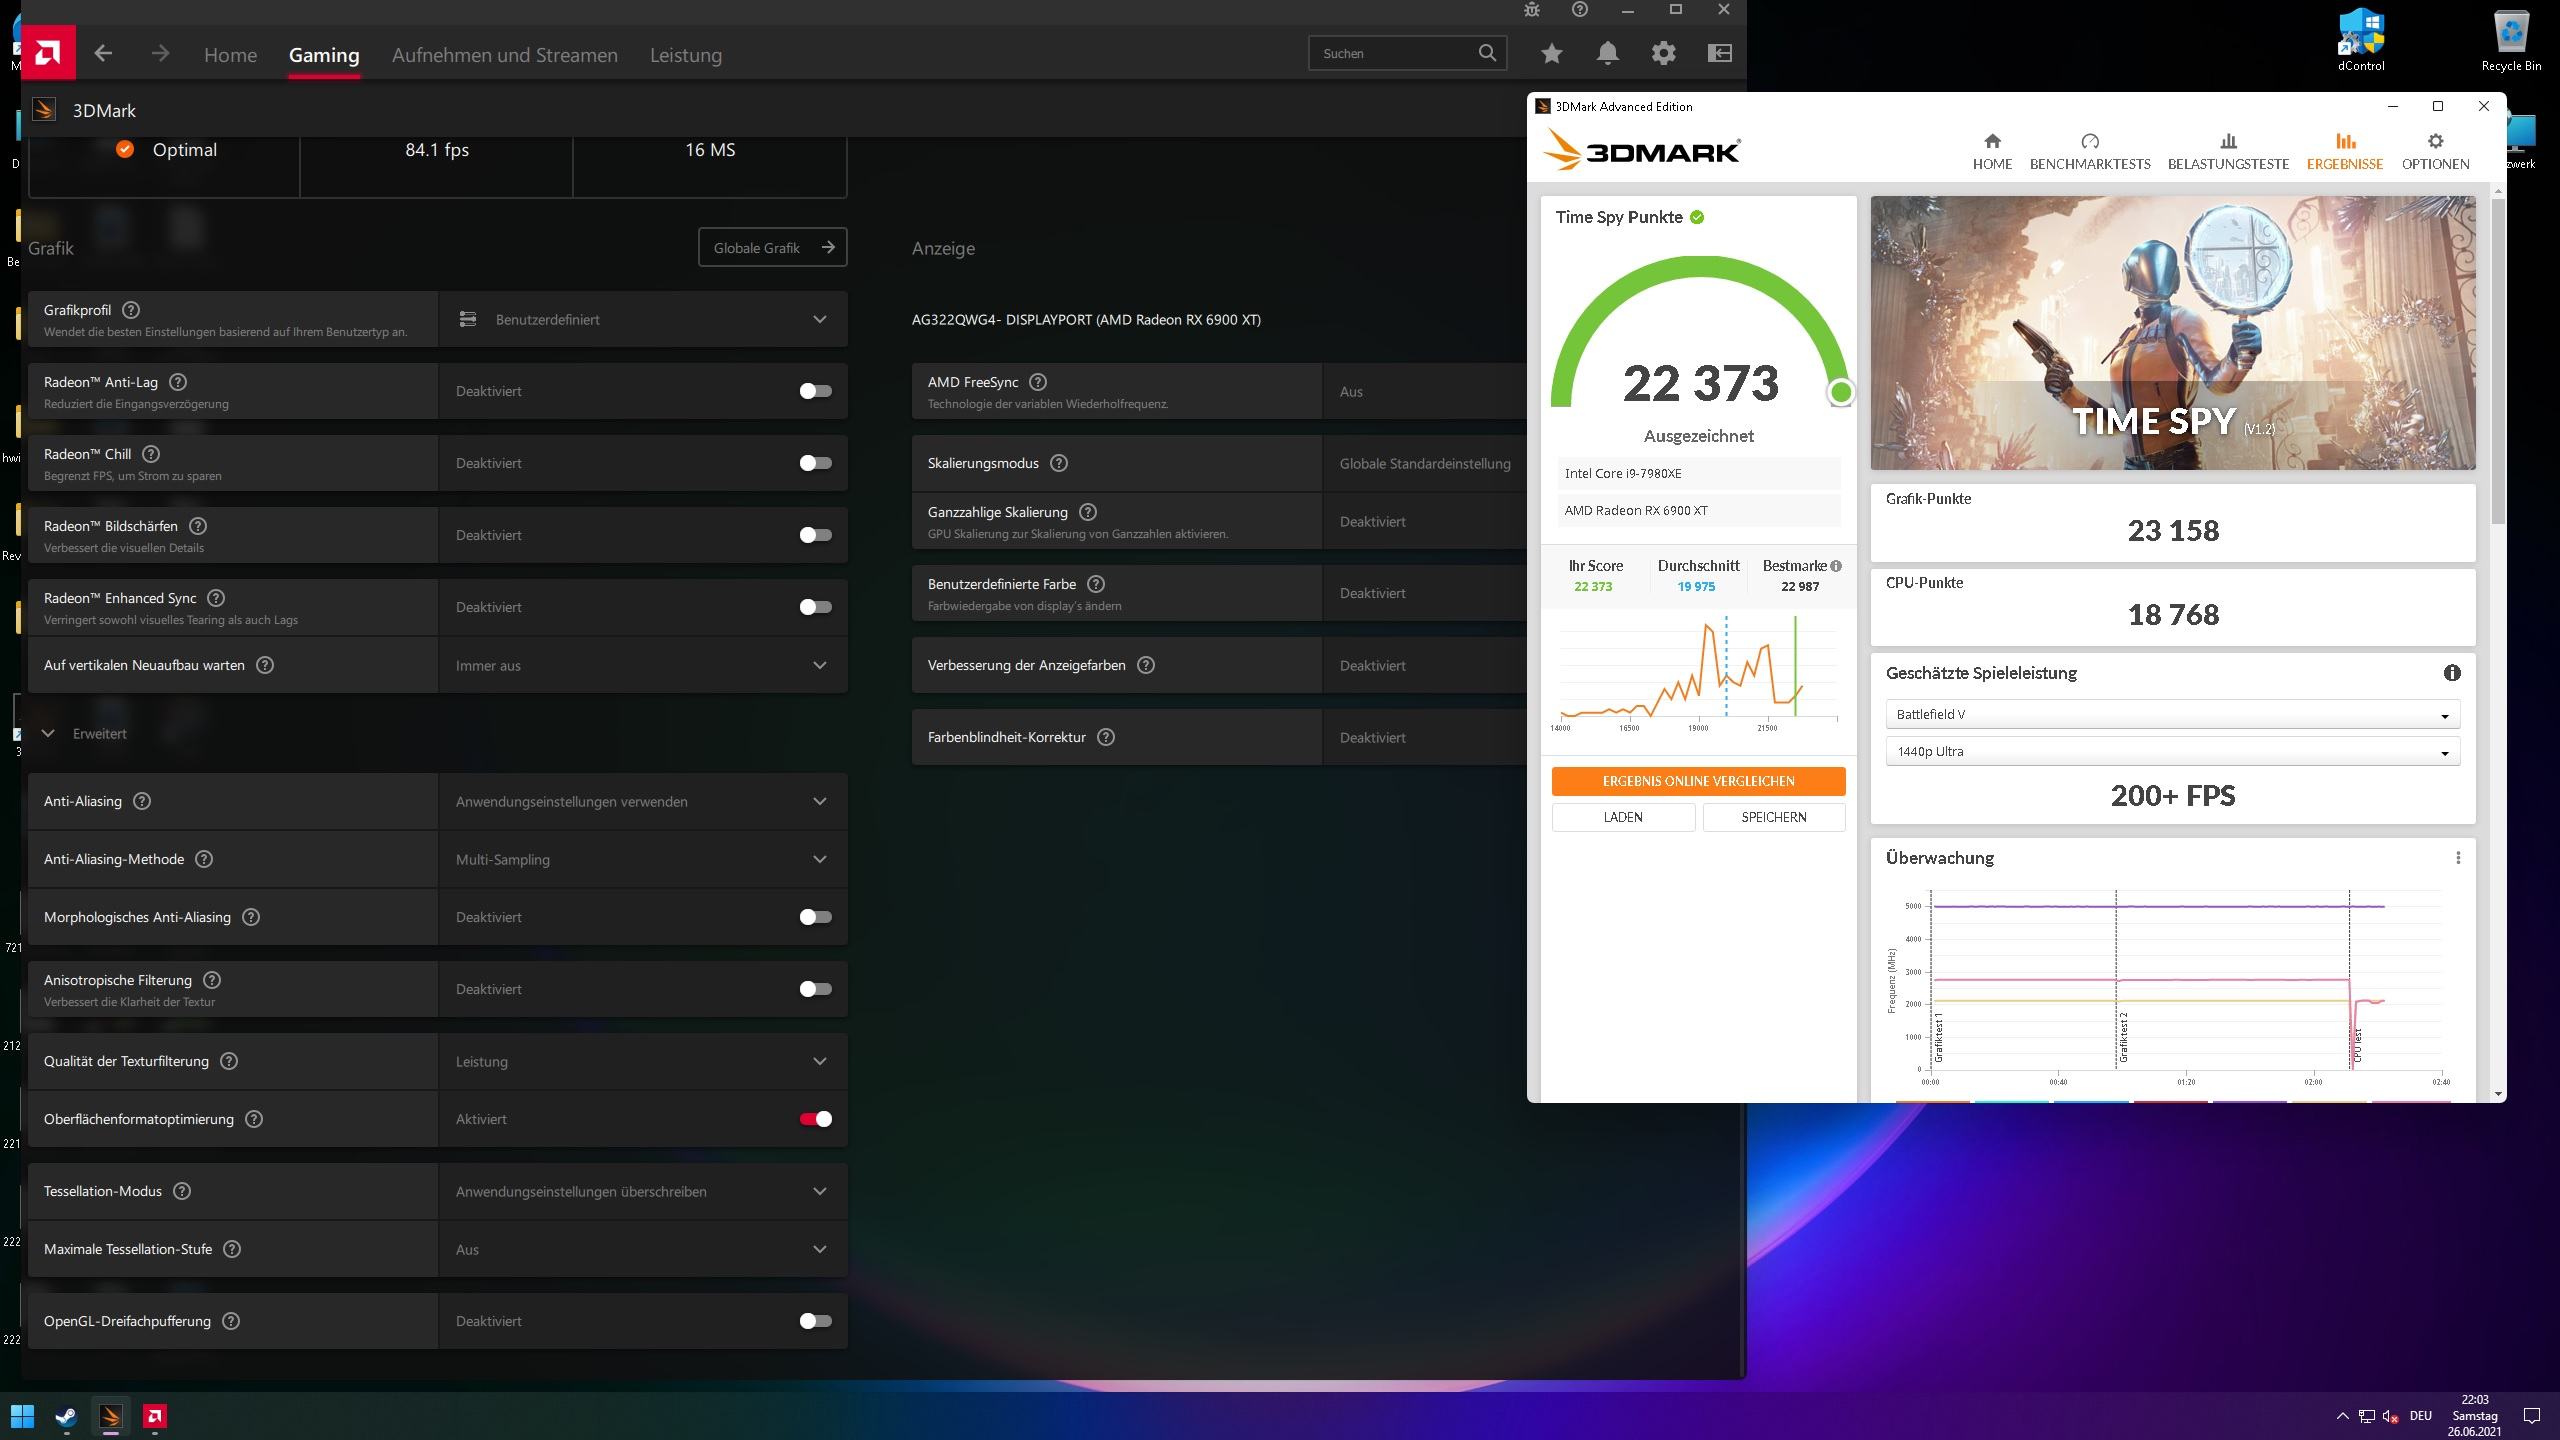This screenshot has height=1440, width=2560.
Task: Click the search magnifier icon
Action: point(1487,53)
